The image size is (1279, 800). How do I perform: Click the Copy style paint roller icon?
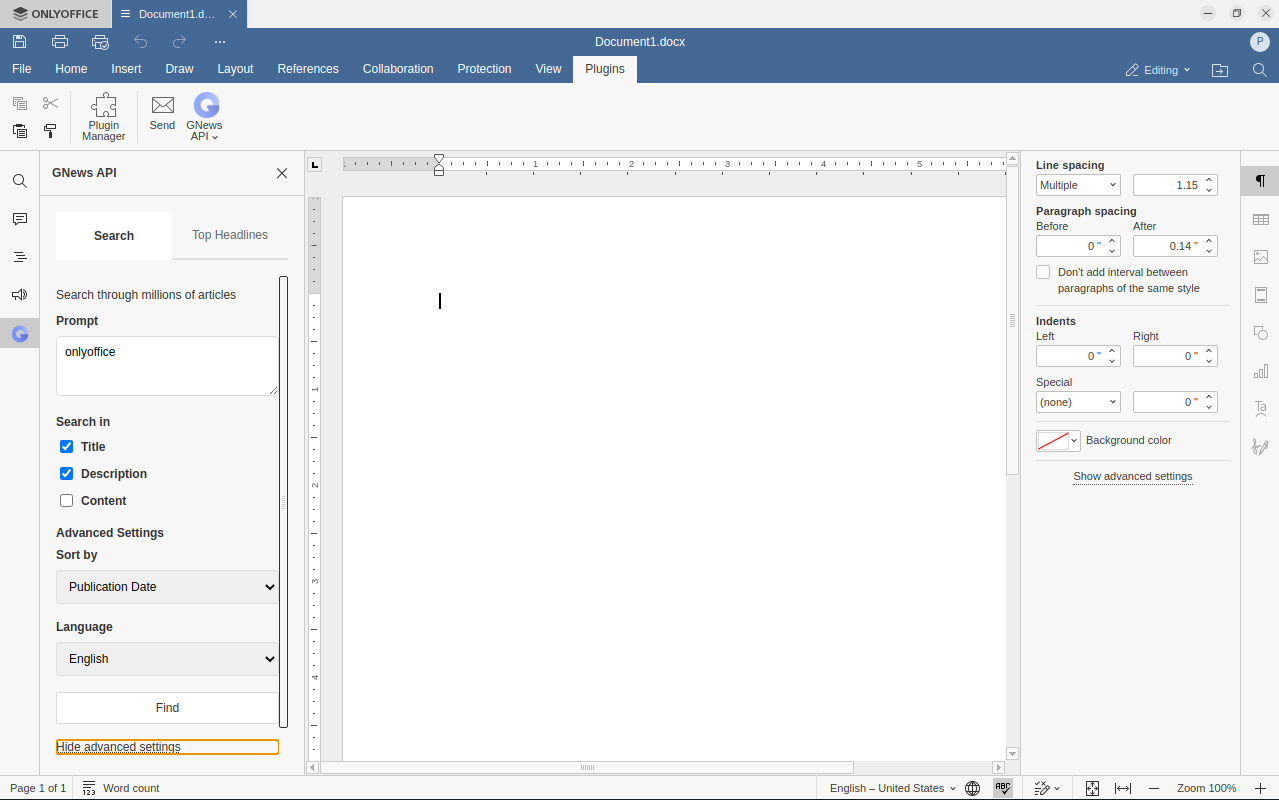50,131
